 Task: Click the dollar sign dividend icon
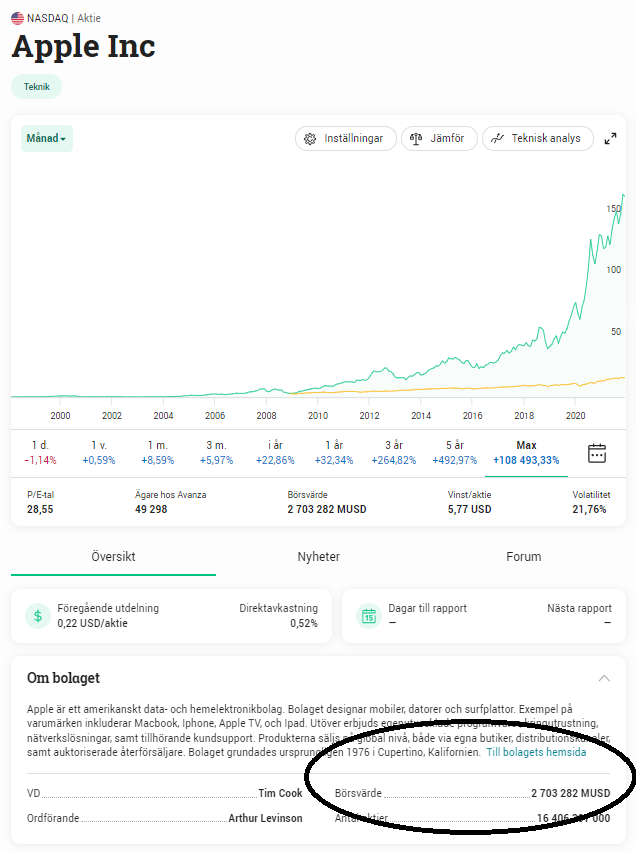click(38, 616)
